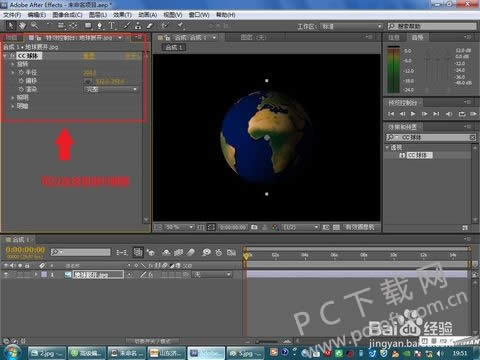
Task: Select the Pen tool
Action: (x=100, y=26)
